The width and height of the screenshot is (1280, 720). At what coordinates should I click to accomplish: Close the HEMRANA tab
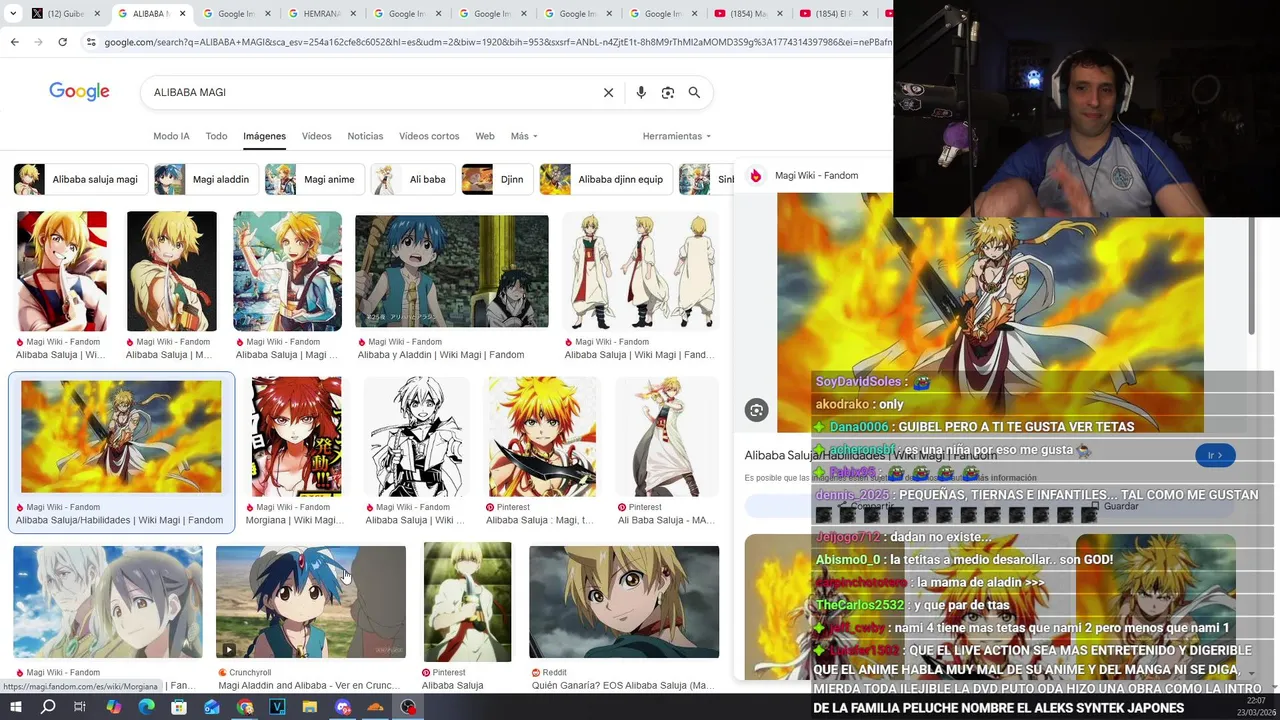click(353, 14)
